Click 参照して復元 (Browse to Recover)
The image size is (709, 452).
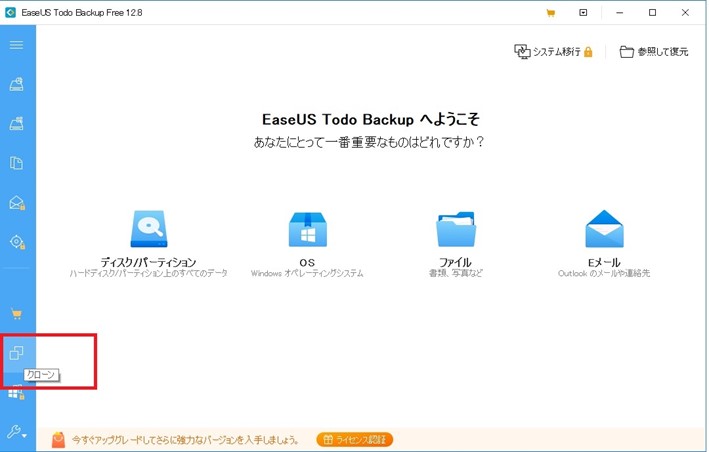click(x=654, y=52)
